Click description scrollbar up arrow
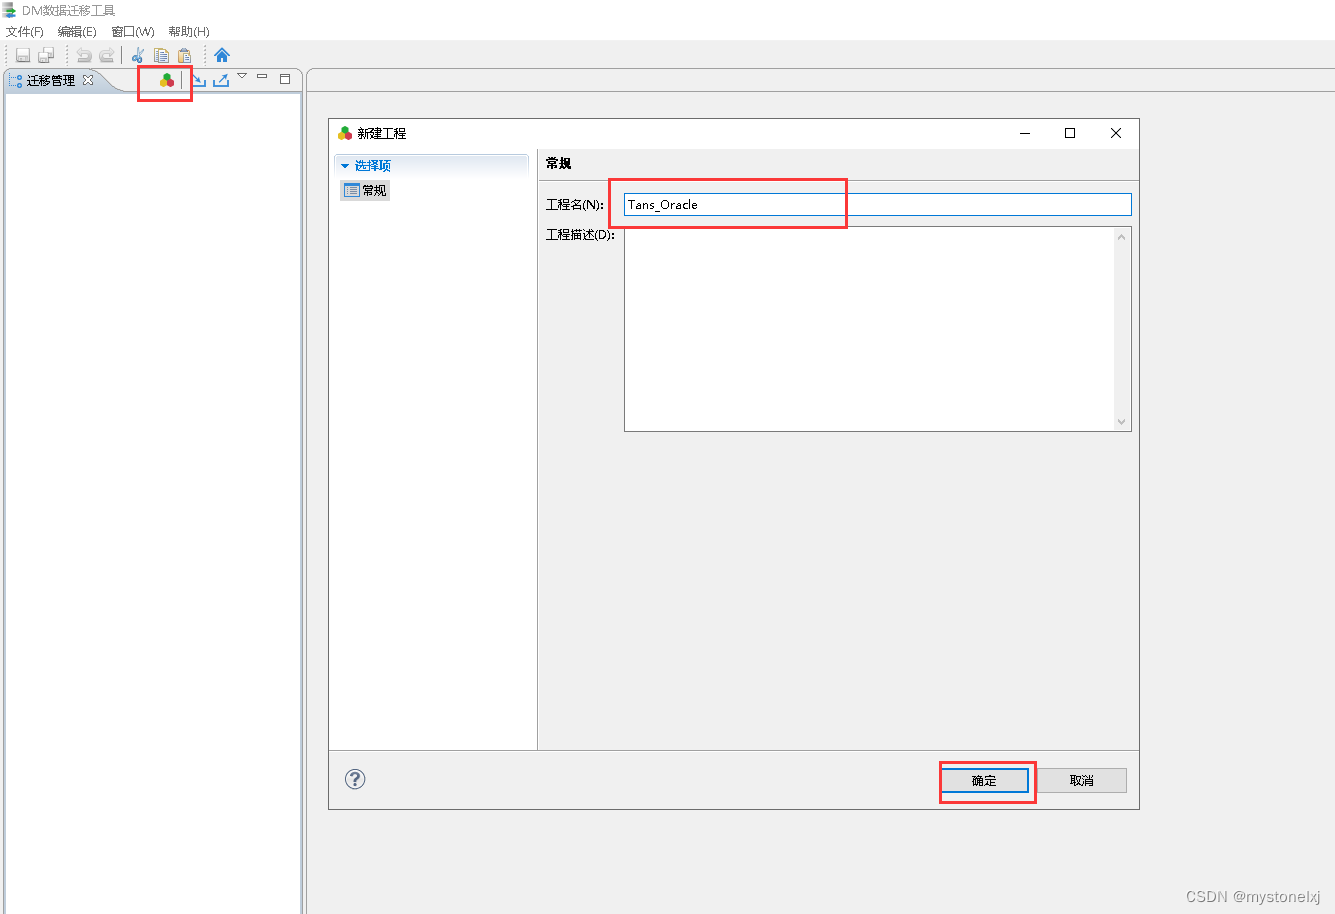The height and width of the screenshot is (914, 1335). coord(1121,237)
